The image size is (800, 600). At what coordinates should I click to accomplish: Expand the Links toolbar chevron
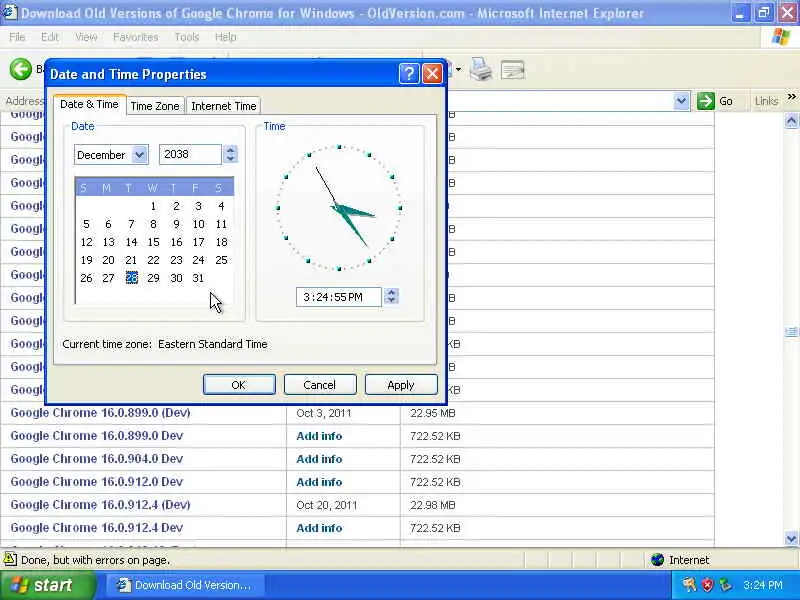click(791, 97)
